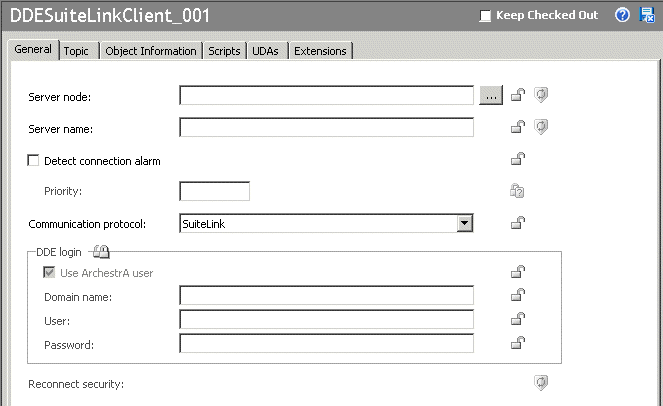Toggle lock icon for Communication protocol
This screenshot has height=406, width=663.
pyautogui.click(x=518, y=223)
